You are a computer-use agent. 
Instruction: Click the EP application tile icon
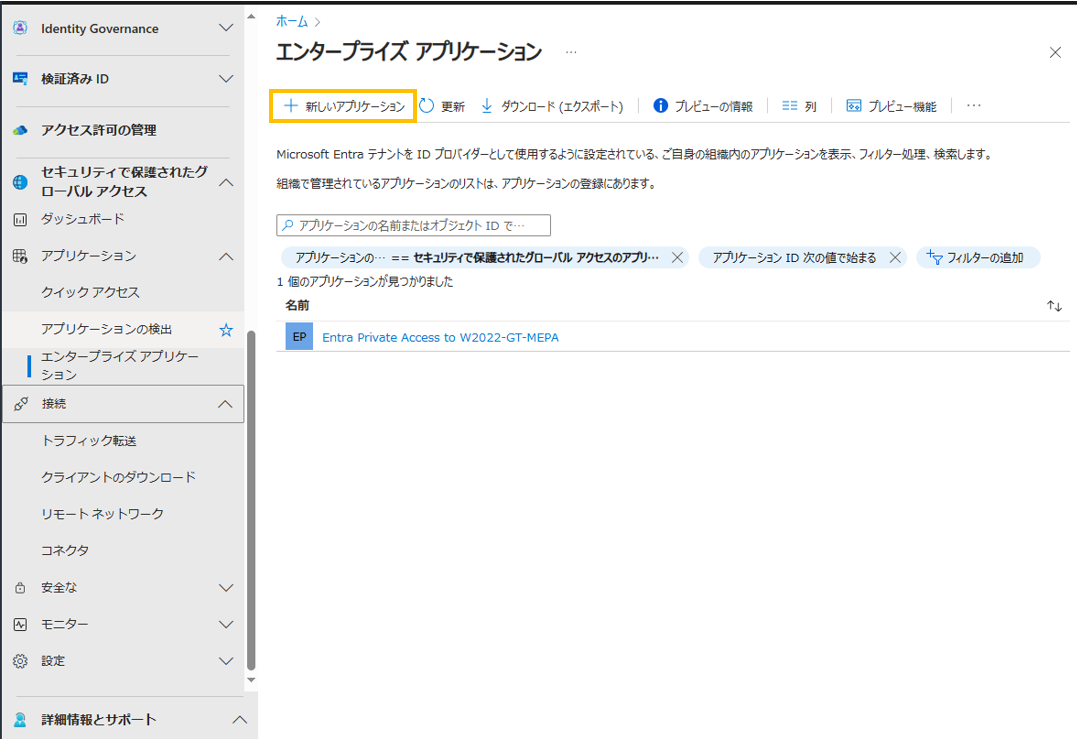point(299,337)
